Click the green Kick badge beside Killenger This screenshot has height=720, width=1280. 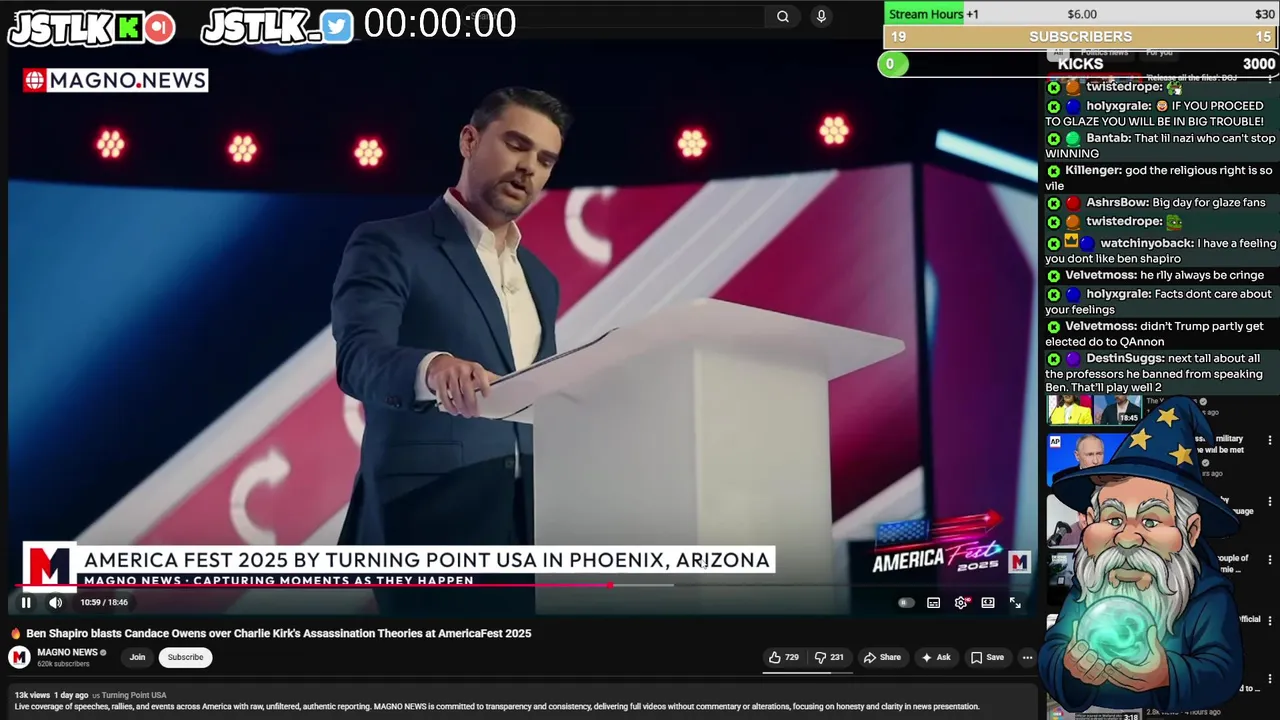point(1053,171)
